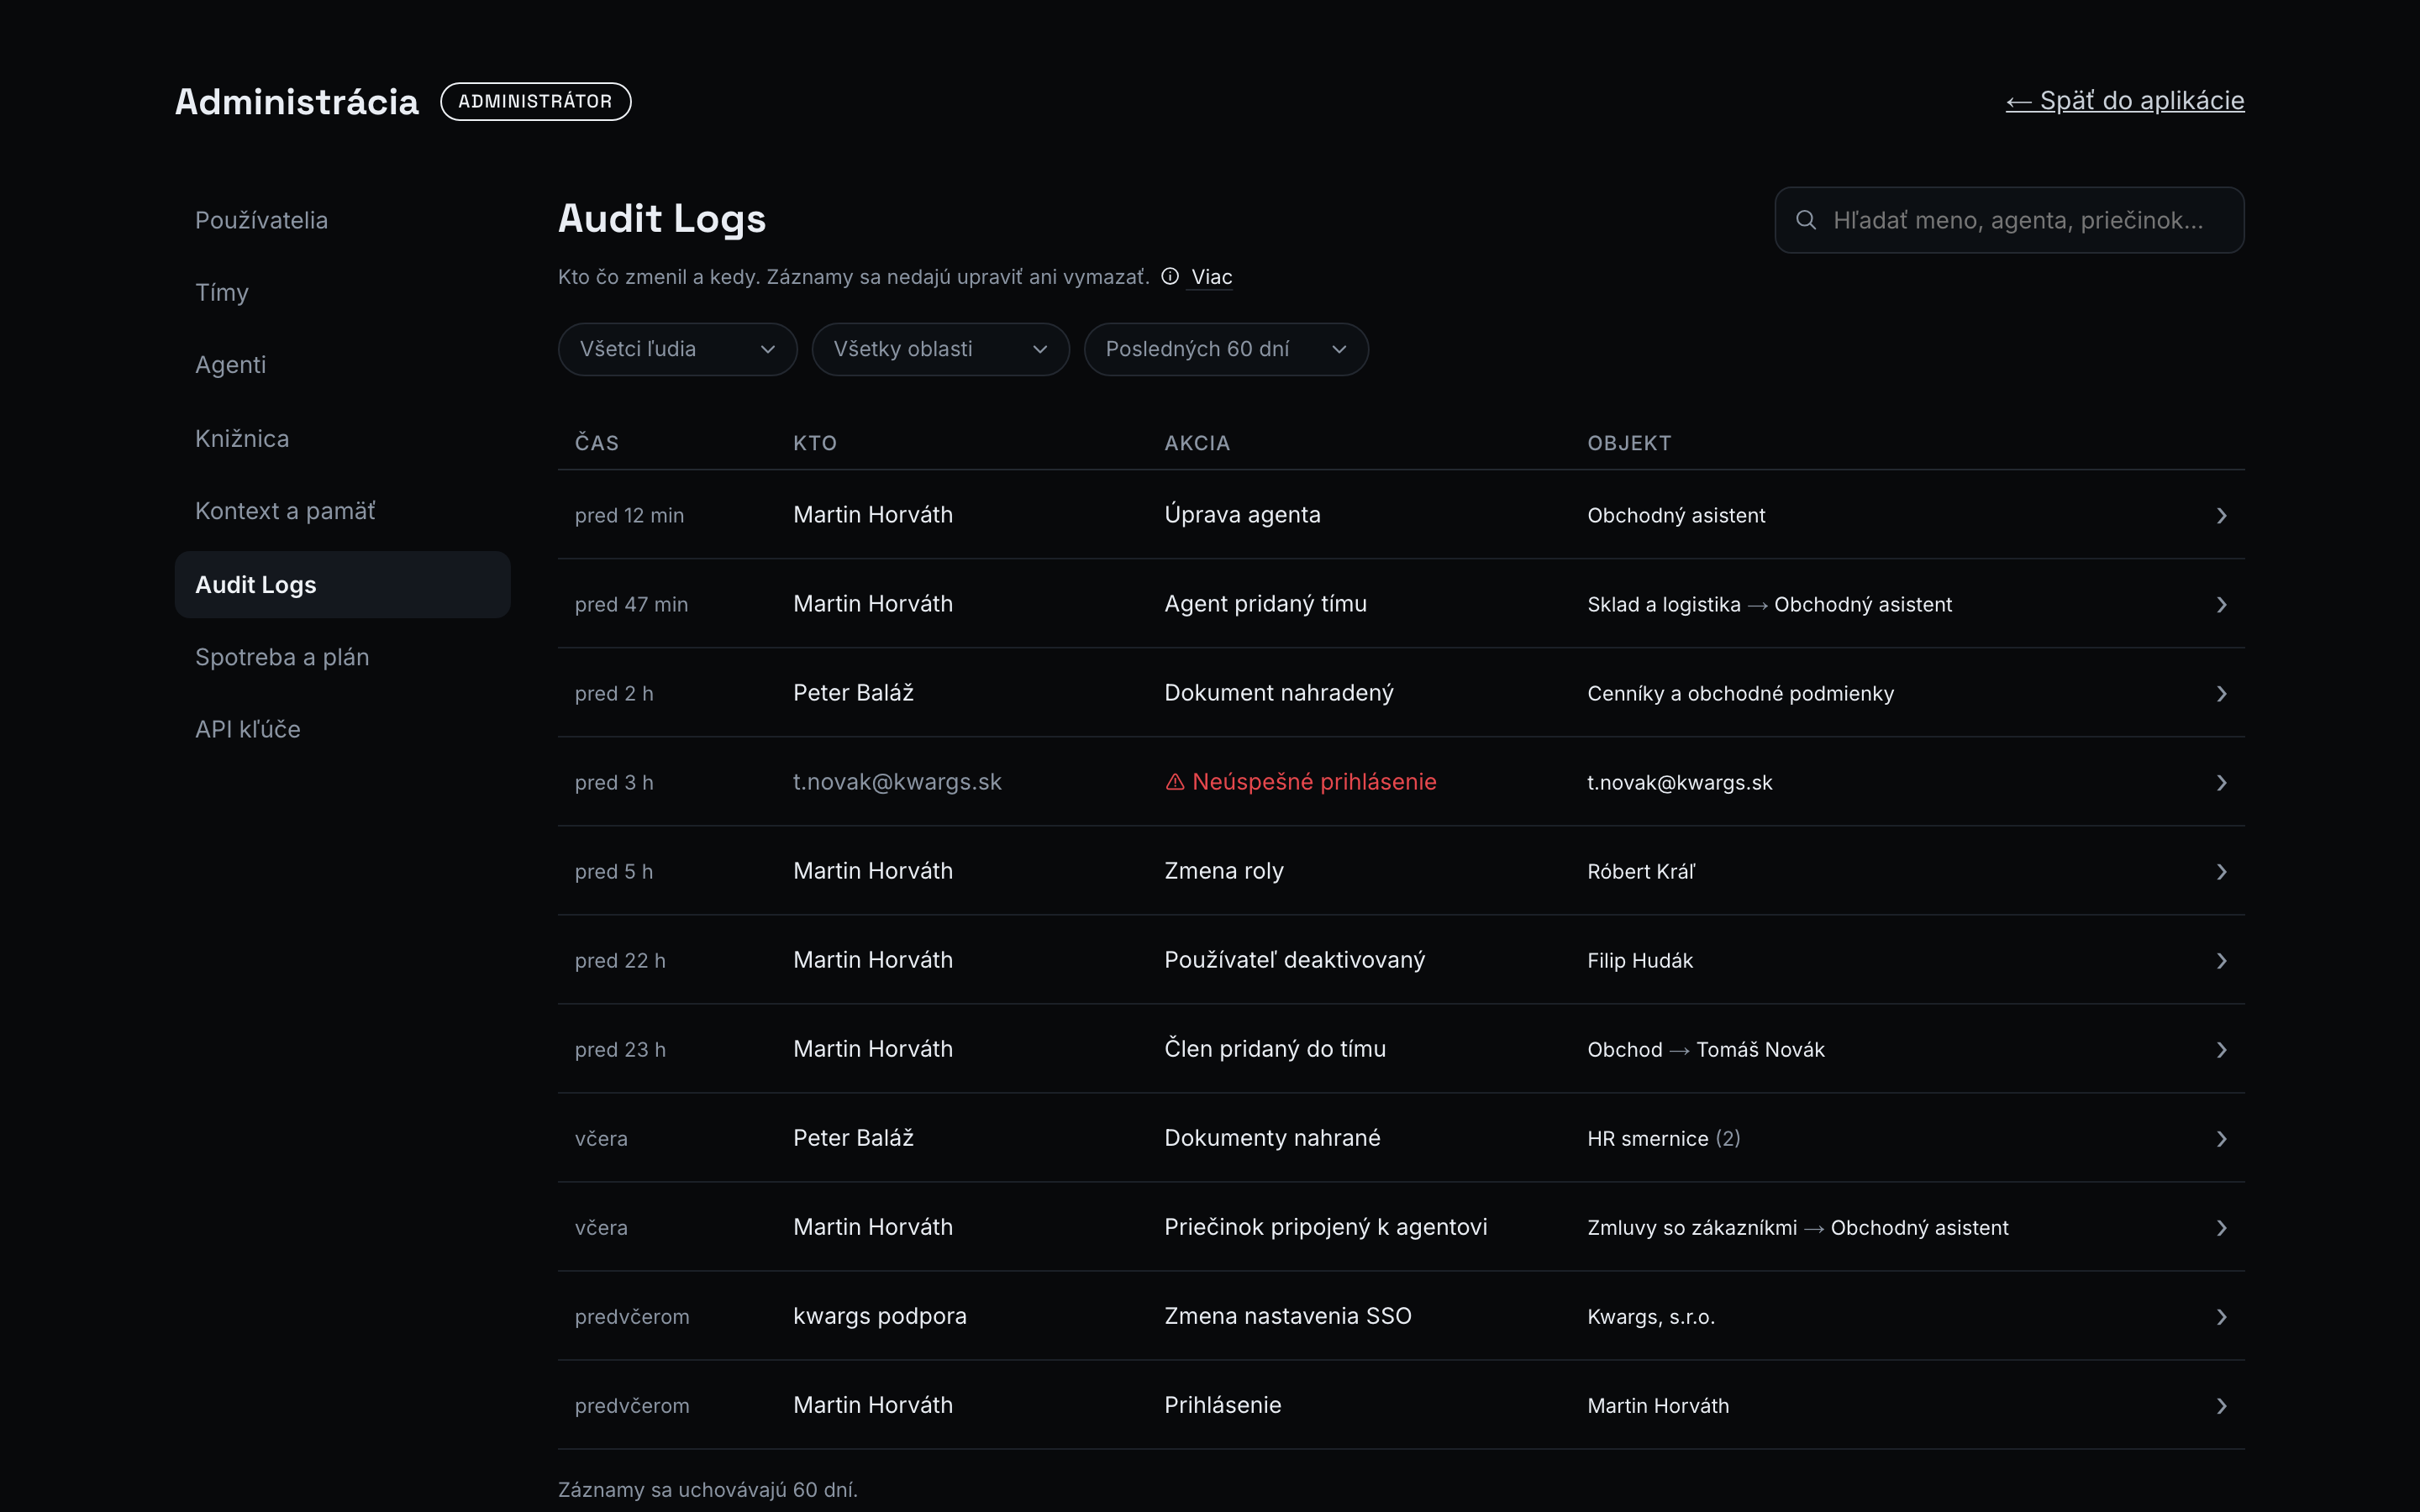
Task: Click the ČAS column header
Action: tap(597, 443)
